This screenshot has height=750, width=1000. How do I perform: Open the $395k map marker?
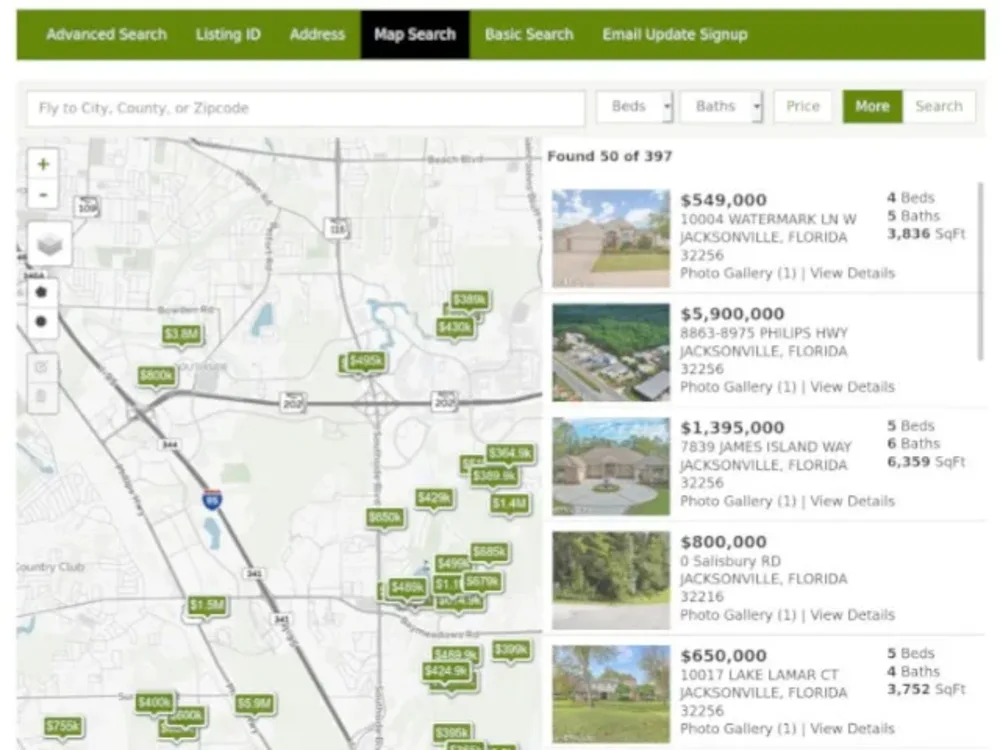[x=452, y=733]
